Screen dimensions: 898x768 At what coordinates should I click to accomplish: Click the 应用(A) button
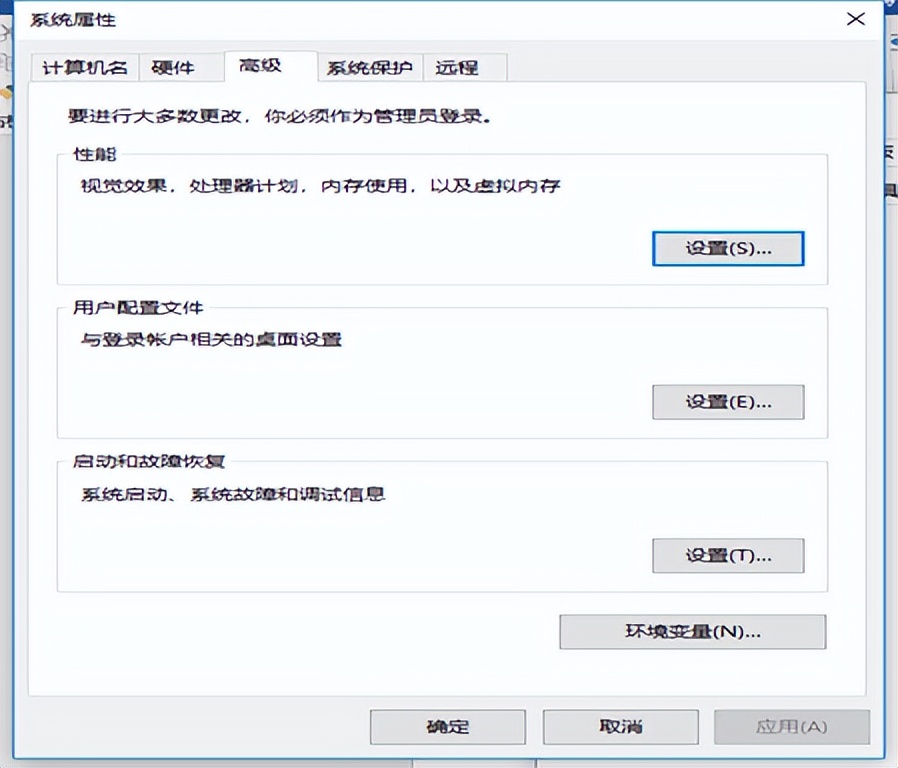click(x=792, y=727)
